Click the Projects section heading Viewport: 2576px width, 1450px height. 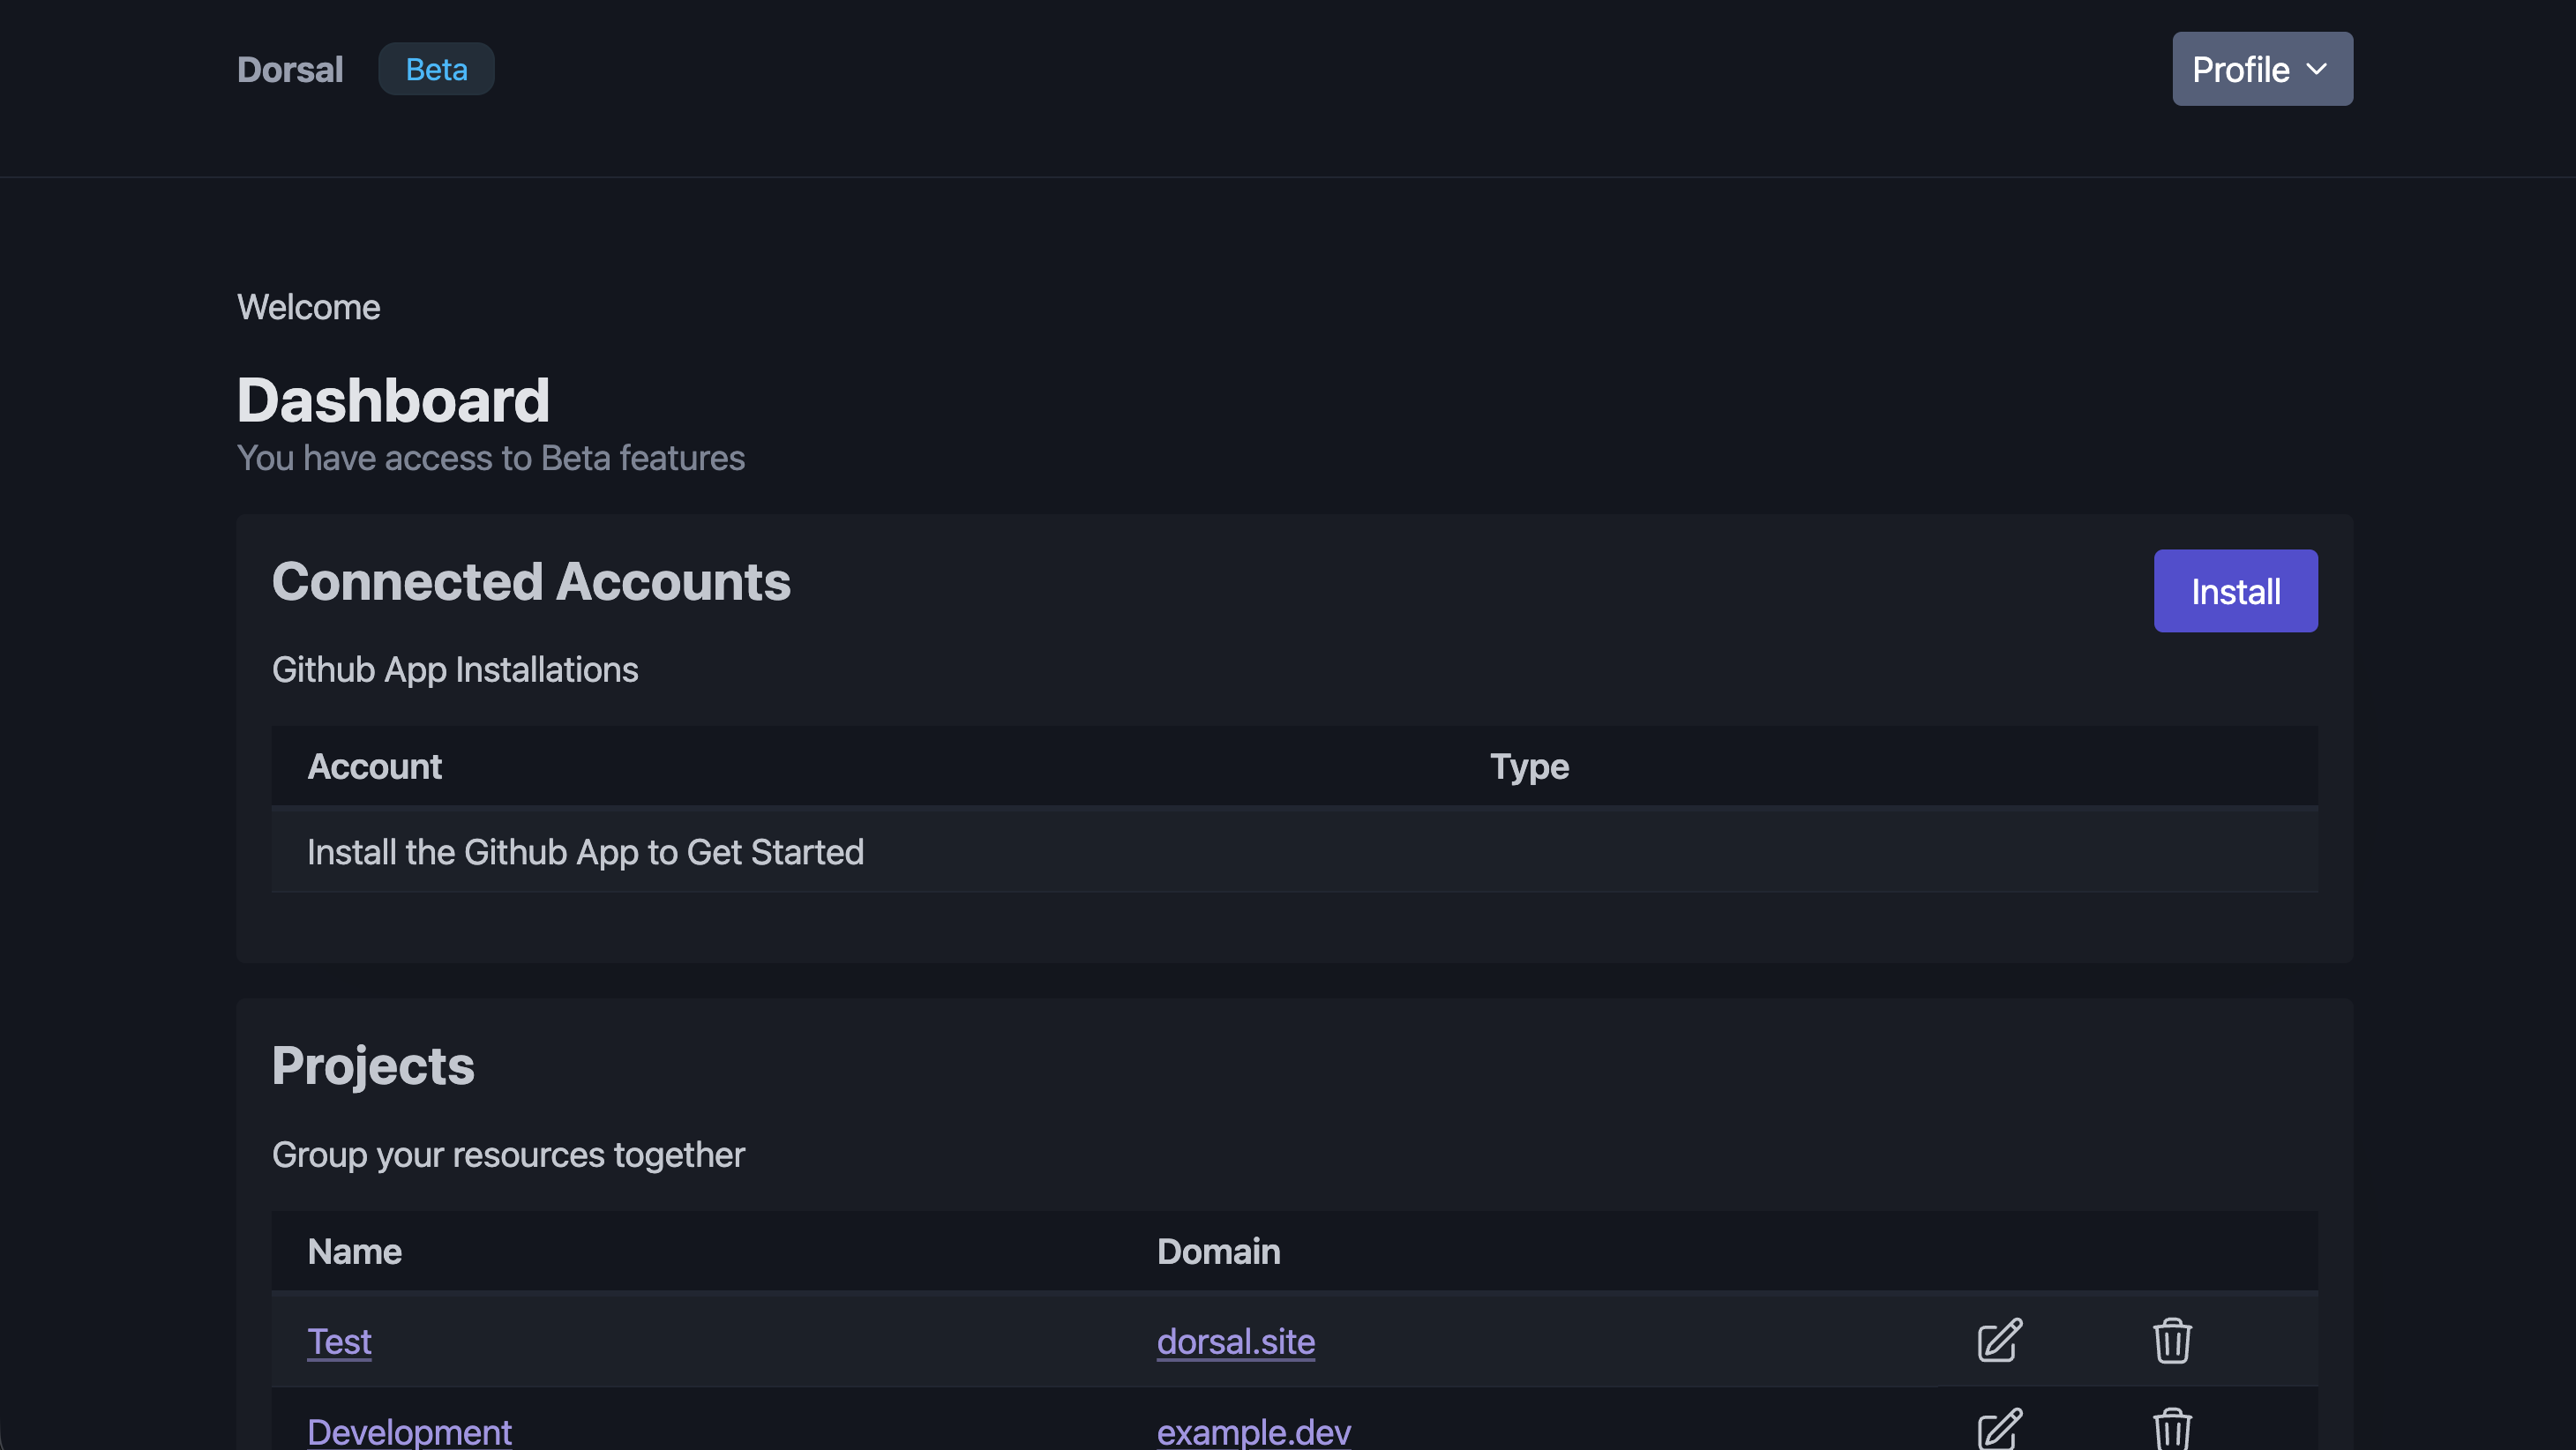point(373,1065)
